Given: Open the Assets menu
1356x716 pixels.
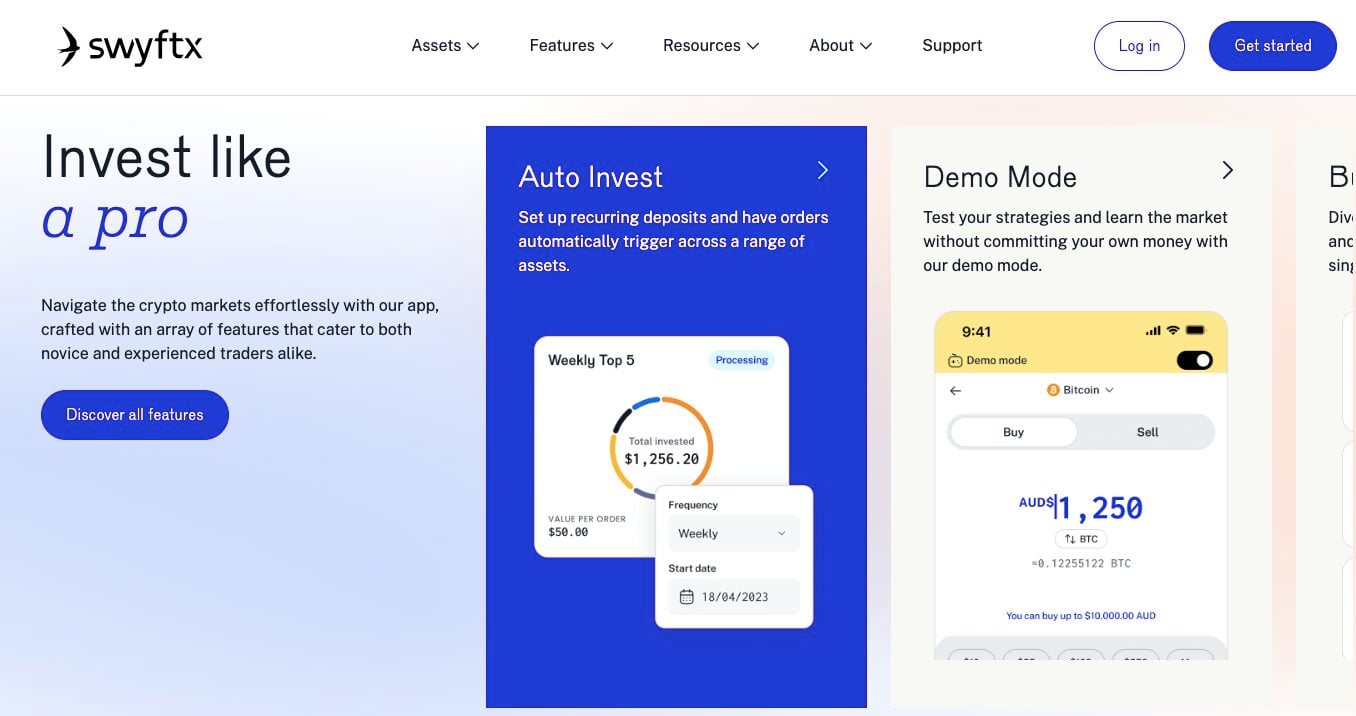Looking at the screenshot, I should 446,46.
